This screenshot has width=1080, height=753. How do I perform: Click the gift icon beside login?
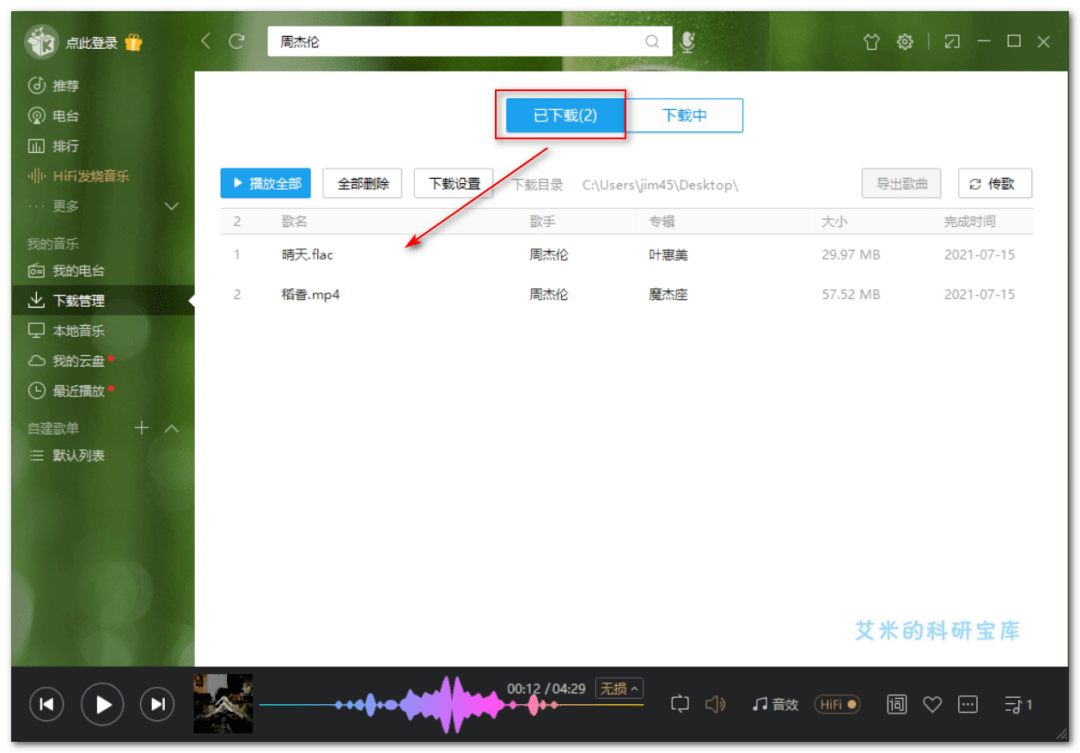134,43
